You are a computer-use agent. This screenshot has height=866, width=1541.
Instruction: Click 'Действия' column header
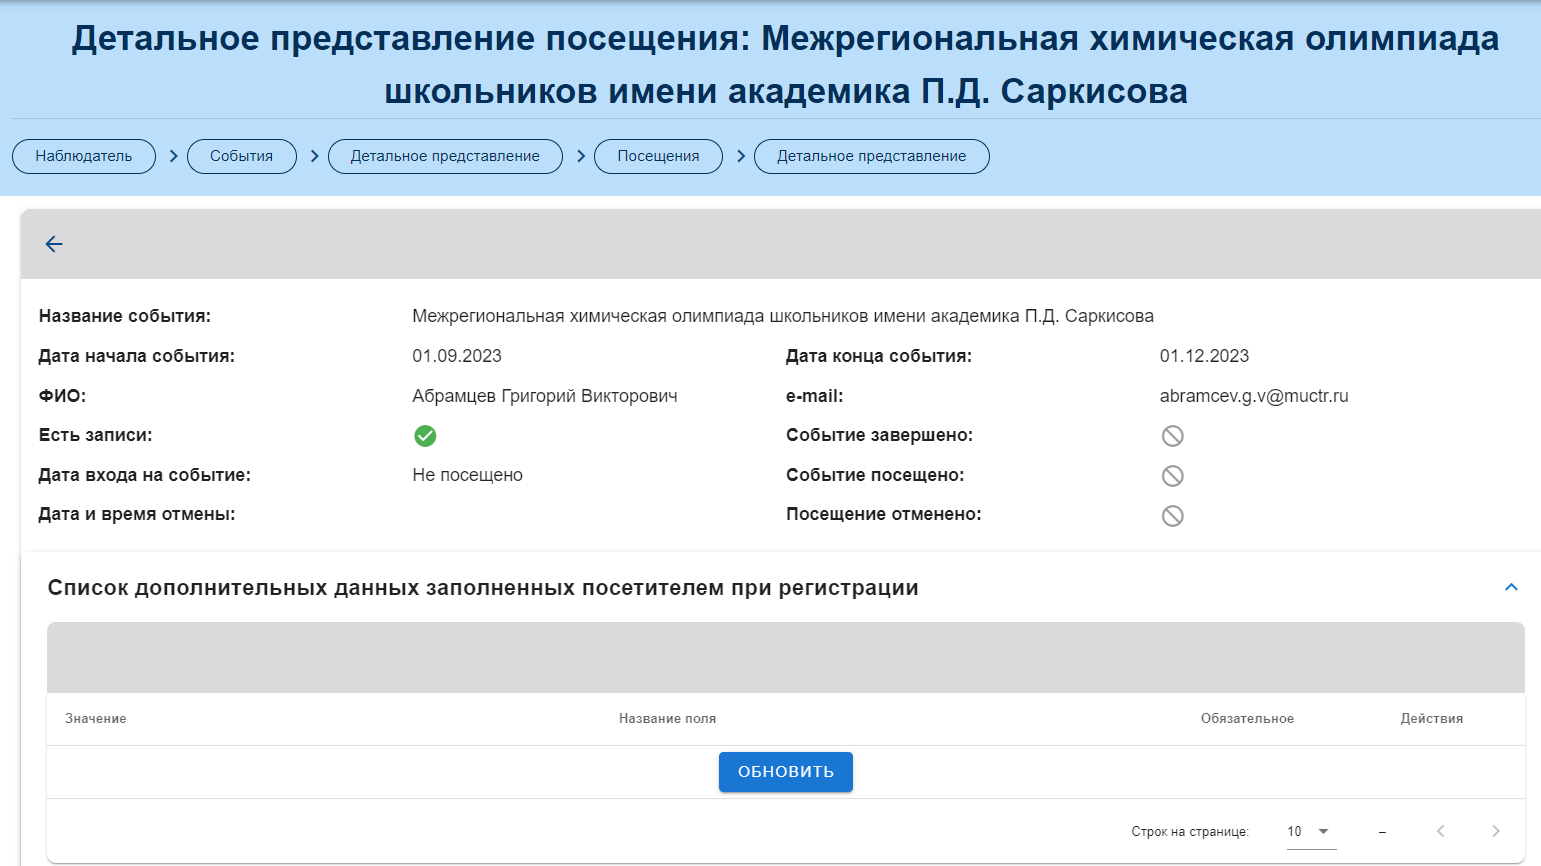point(1431,719)
